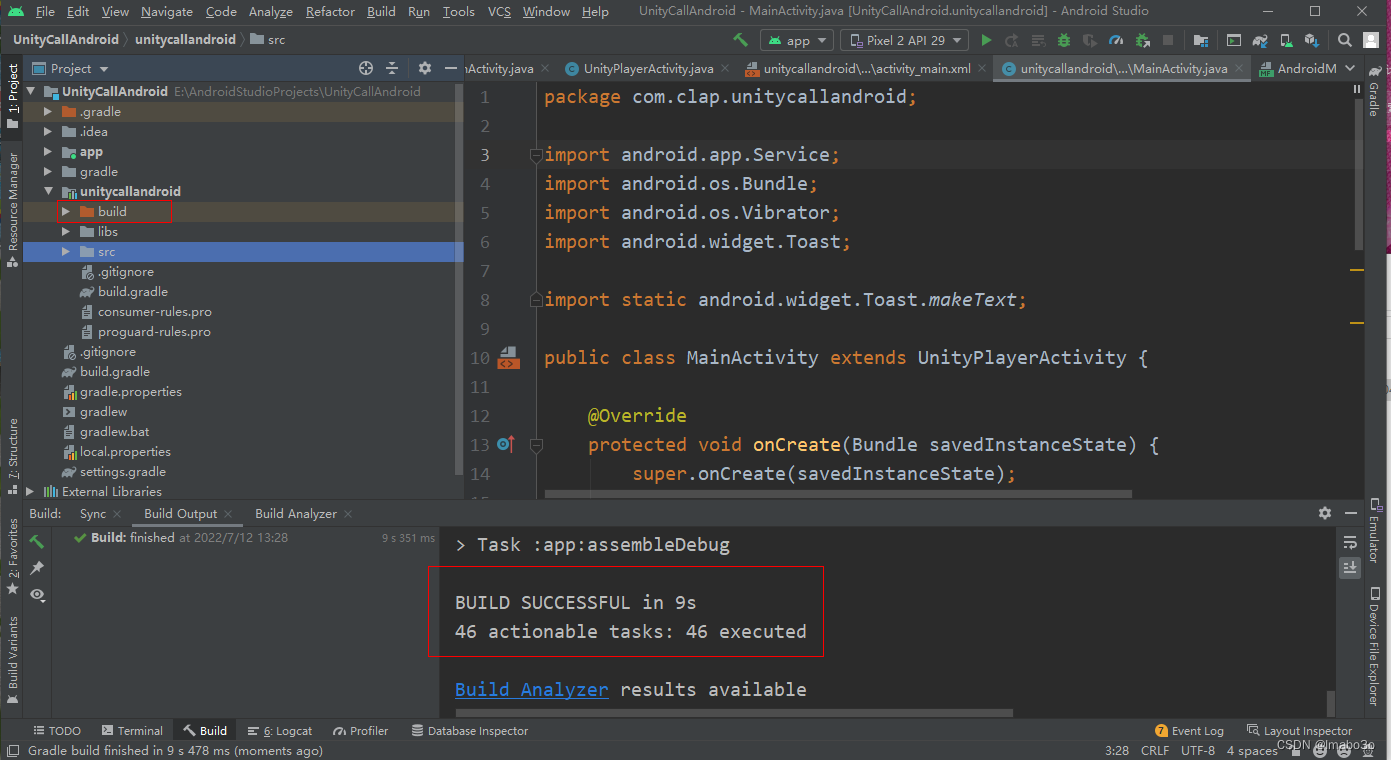1391x760 pixels.
Task: Expand the .idea folder
Action: (47, 131)
